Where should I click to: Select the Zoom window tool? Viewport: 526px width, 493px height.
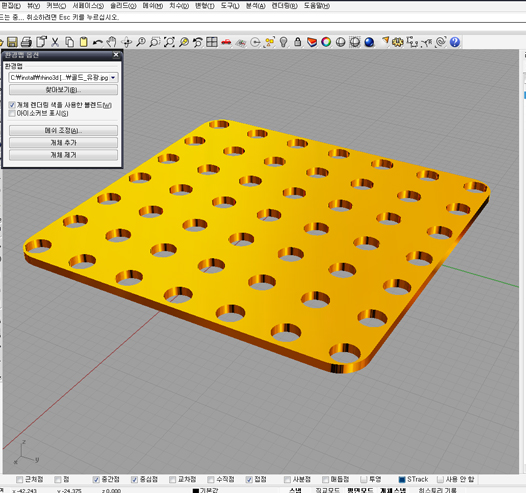pos(155,42)
